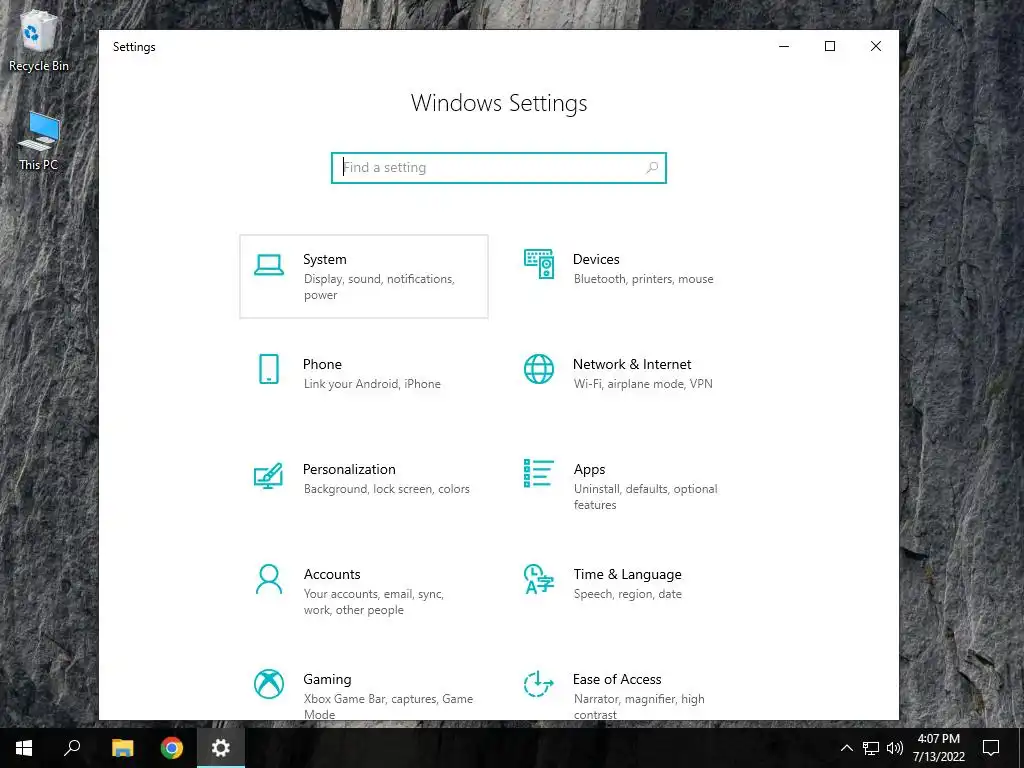This screenshot has width=1024, height=768.
Task: Select the This PC desktop icon
Action: 39,141
